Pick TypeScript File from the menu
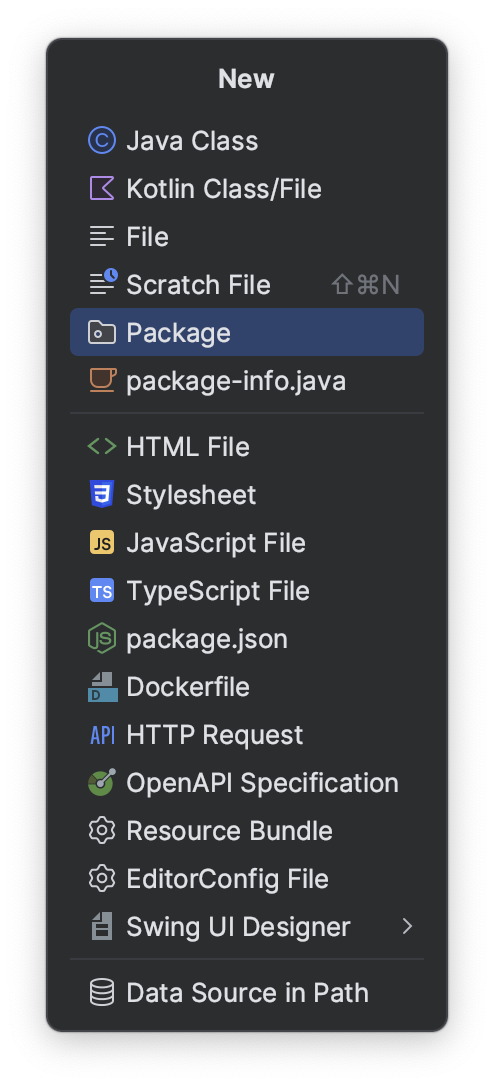The height and width of the screenshot is (1086, 494). 247,591
